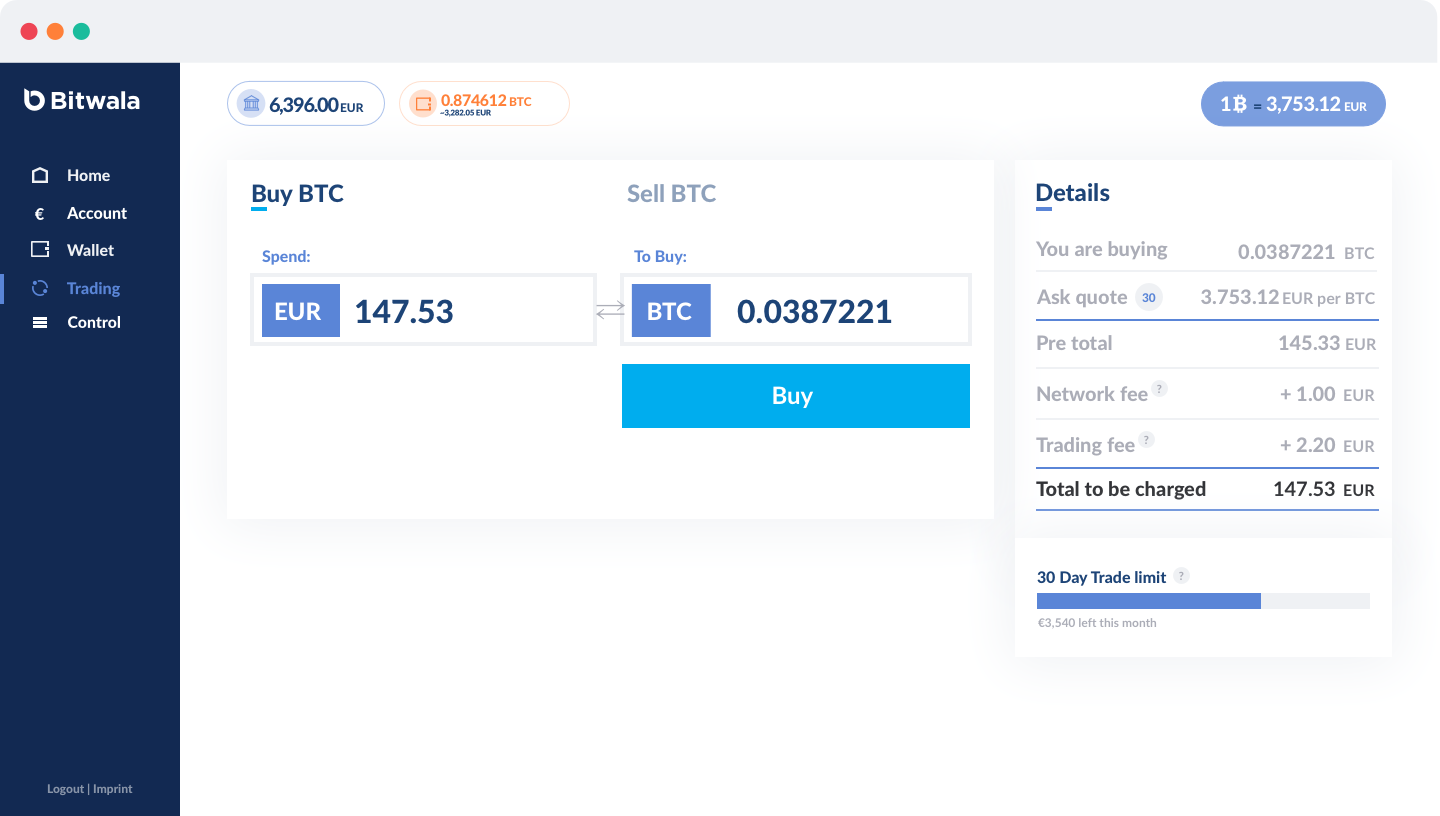Click the Ask quote 30 timer badge
This screenshot has height=816, width=1440.
1149,297
